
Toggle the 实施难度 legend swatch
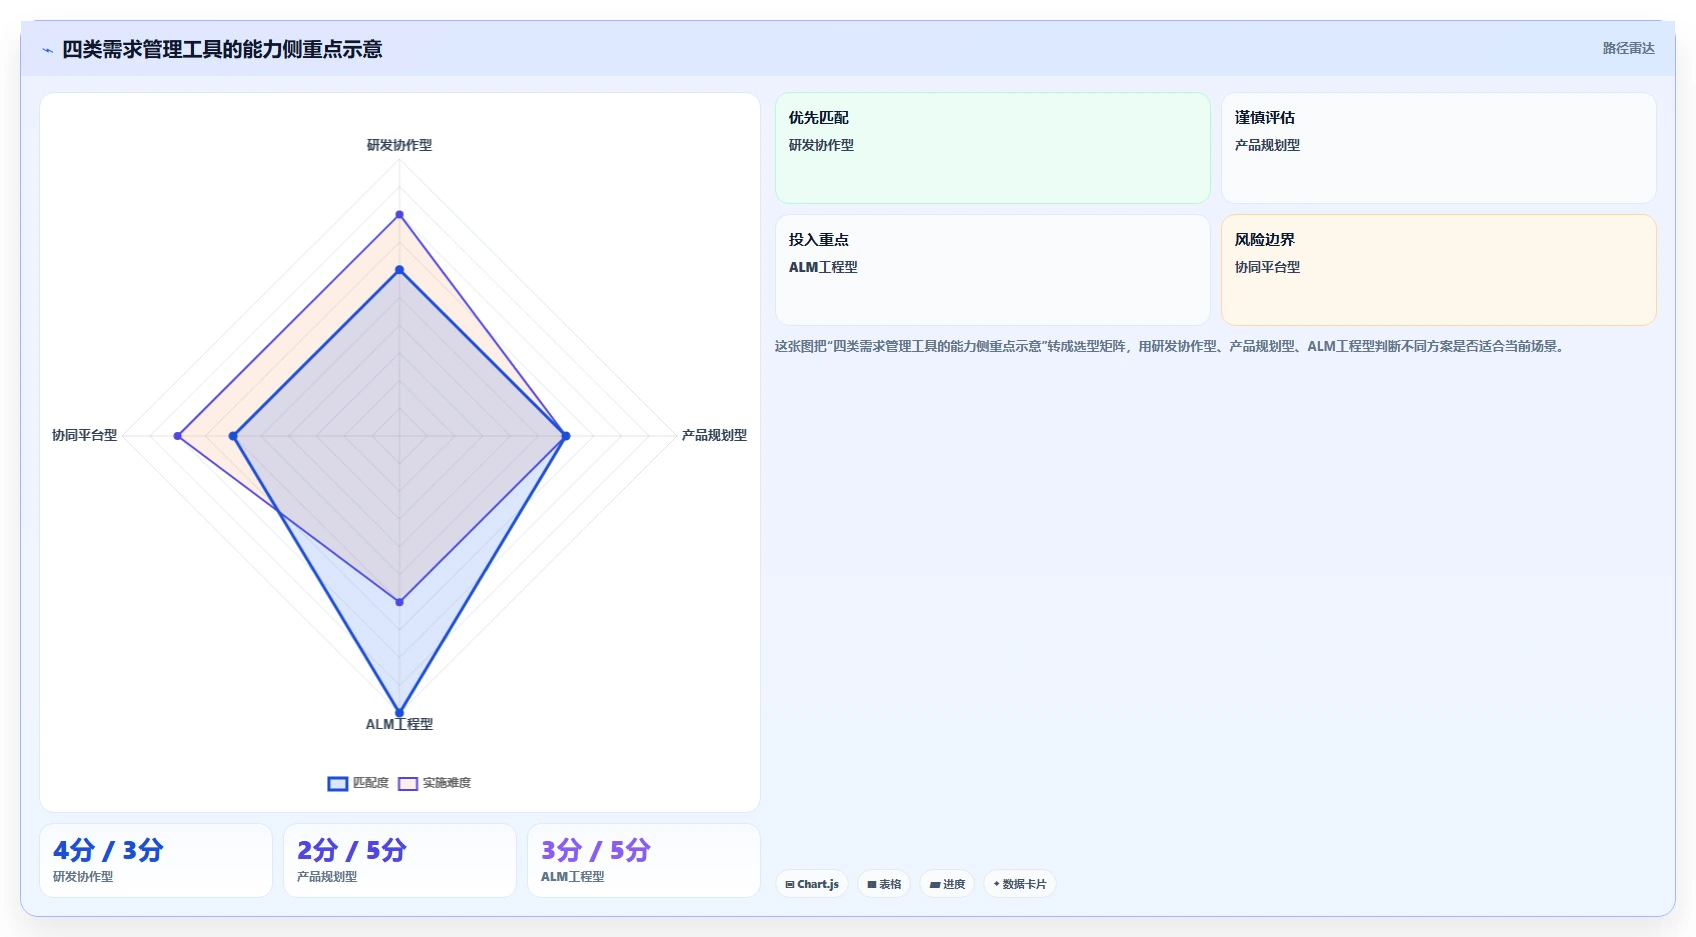coord(408,783)
